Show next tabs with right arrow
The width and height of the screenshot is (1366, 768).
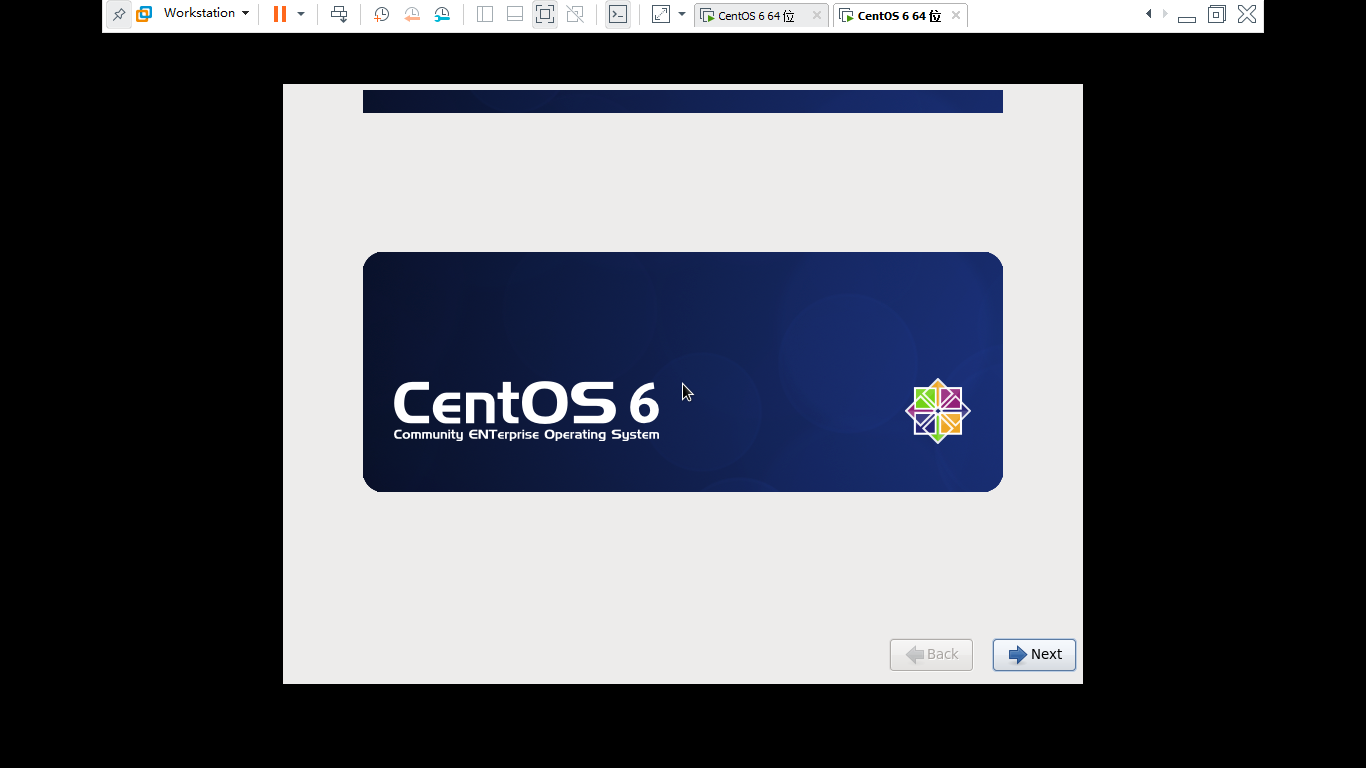(x=1165, y=13)
